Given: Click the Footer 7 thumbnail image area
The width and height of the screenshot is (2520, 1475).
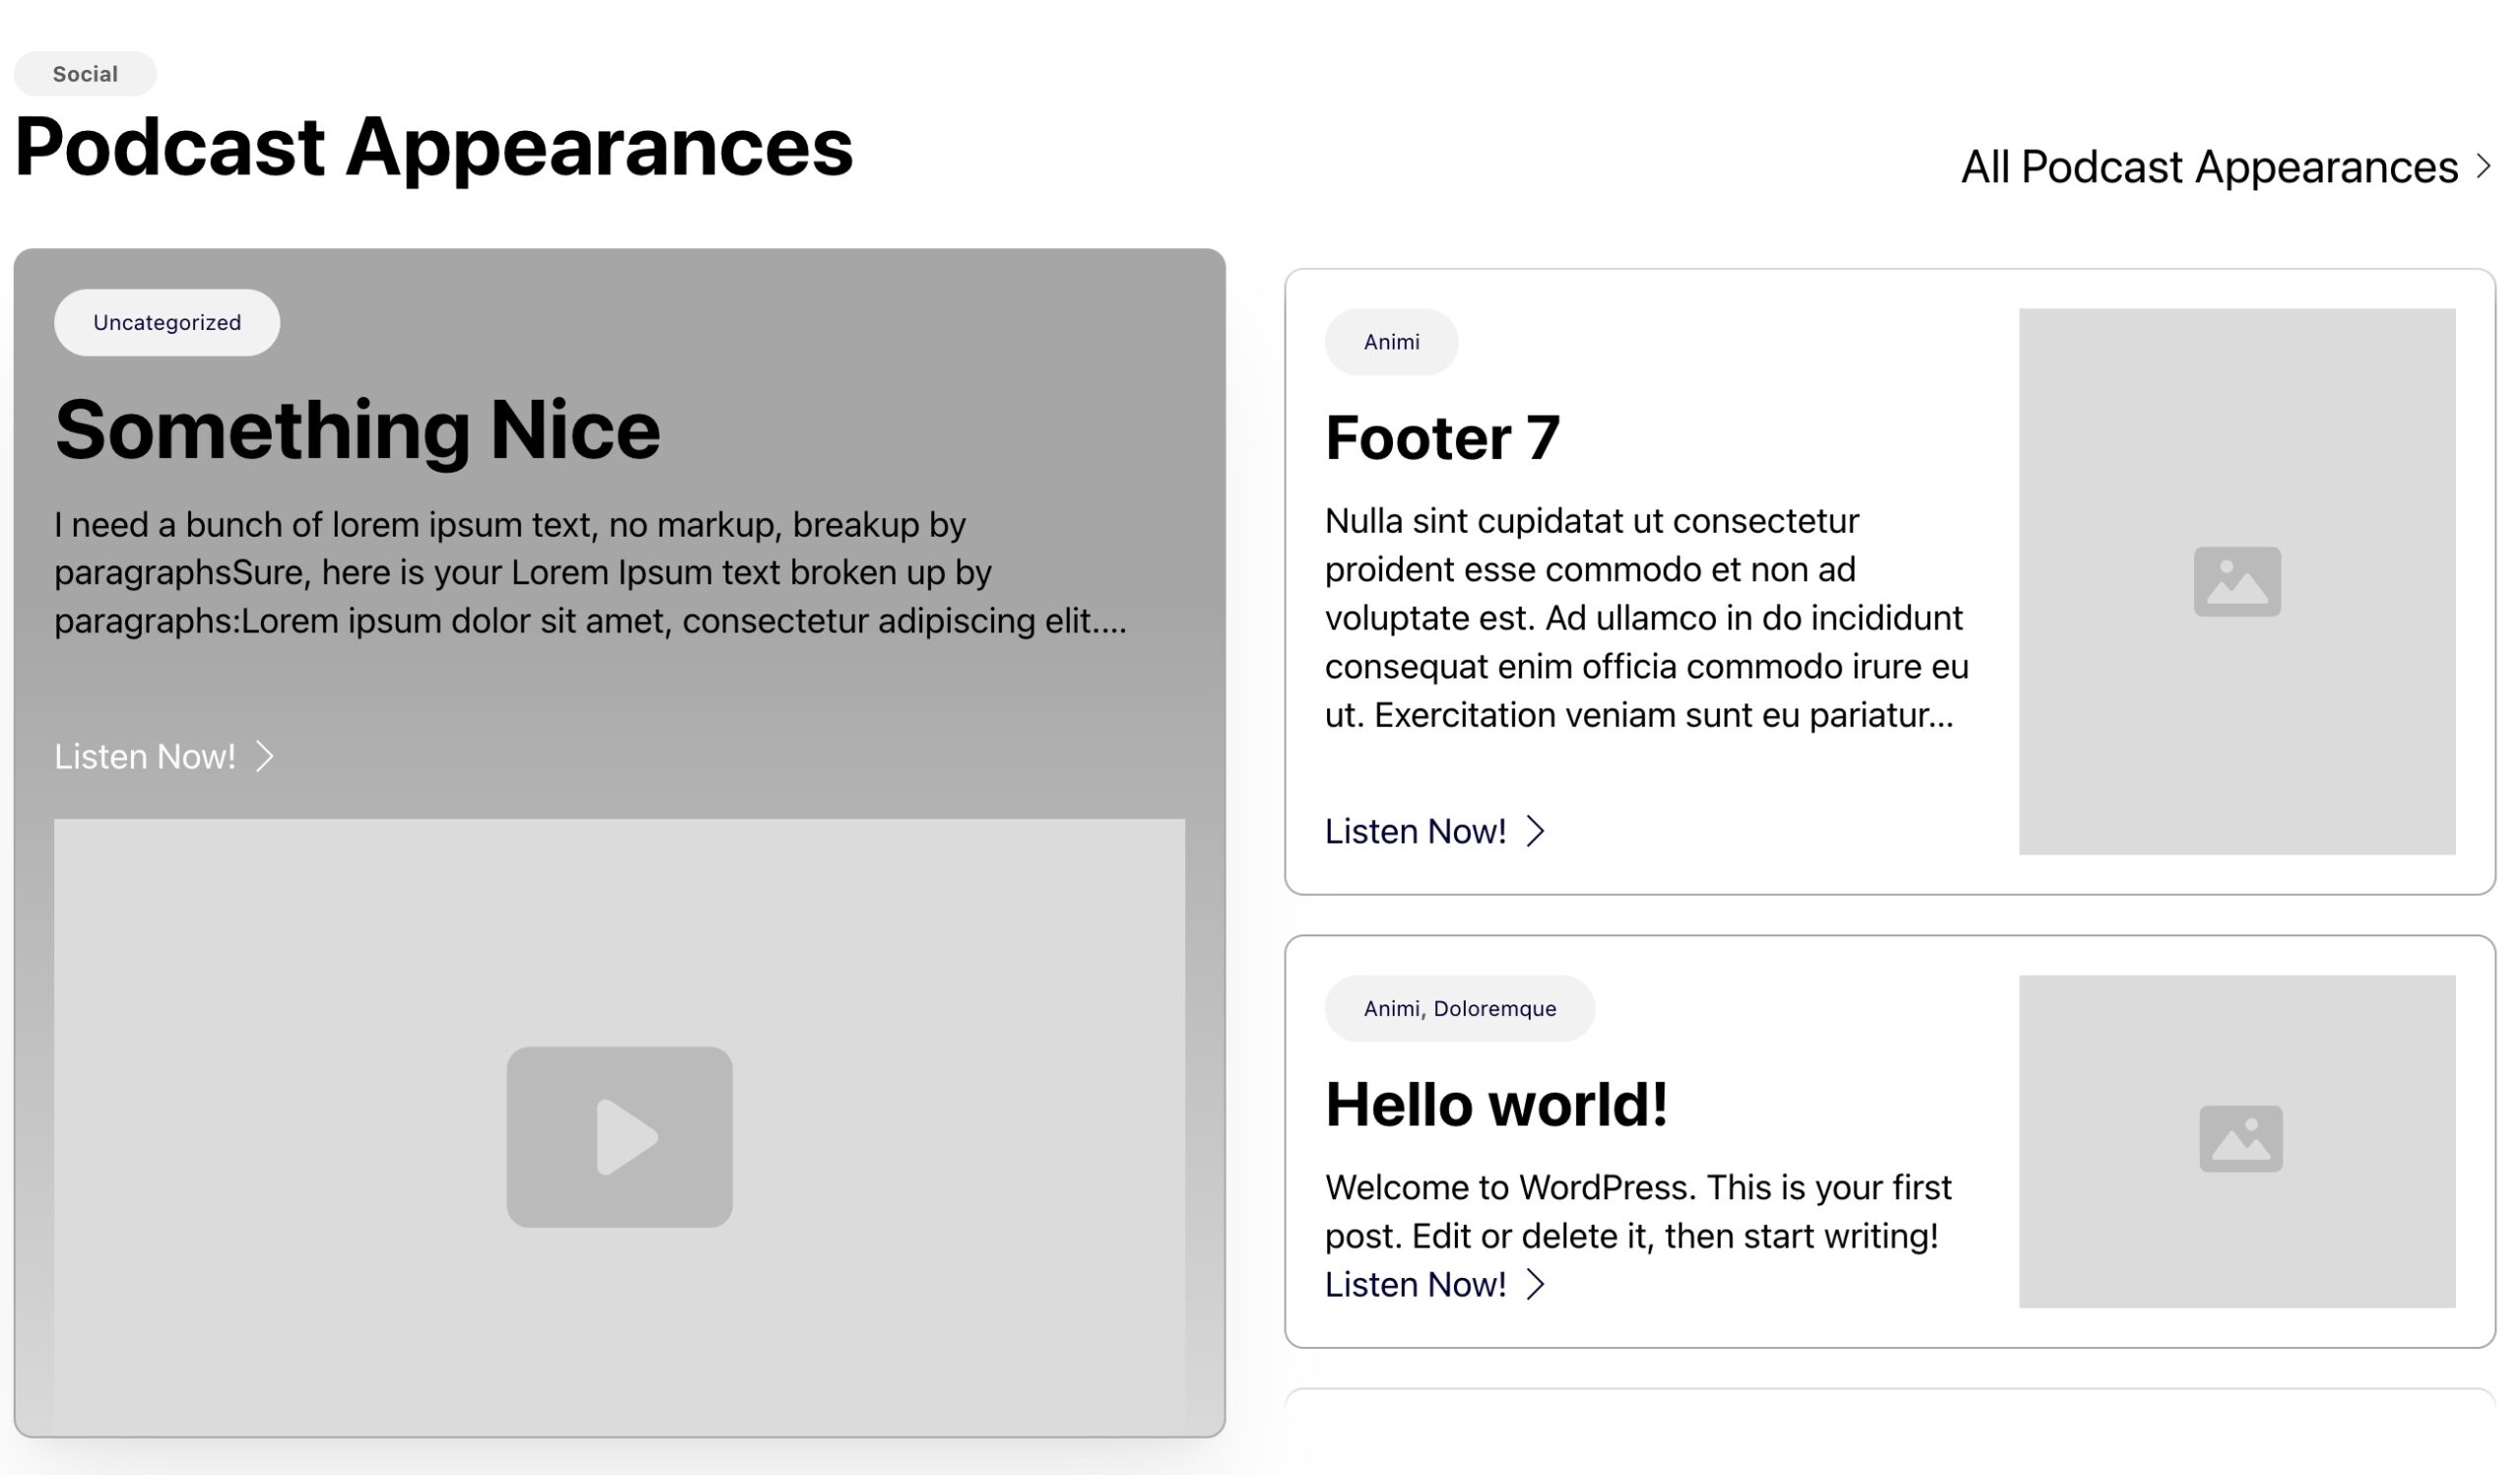Looking at the screenshot, I should pos(2237,720).
